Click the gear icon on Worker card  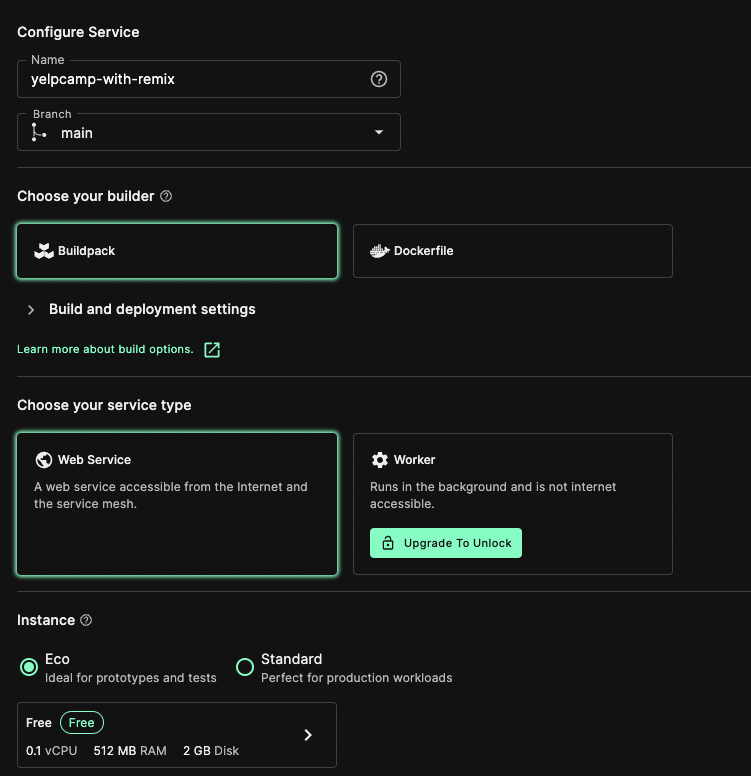[x=380, y=460]
